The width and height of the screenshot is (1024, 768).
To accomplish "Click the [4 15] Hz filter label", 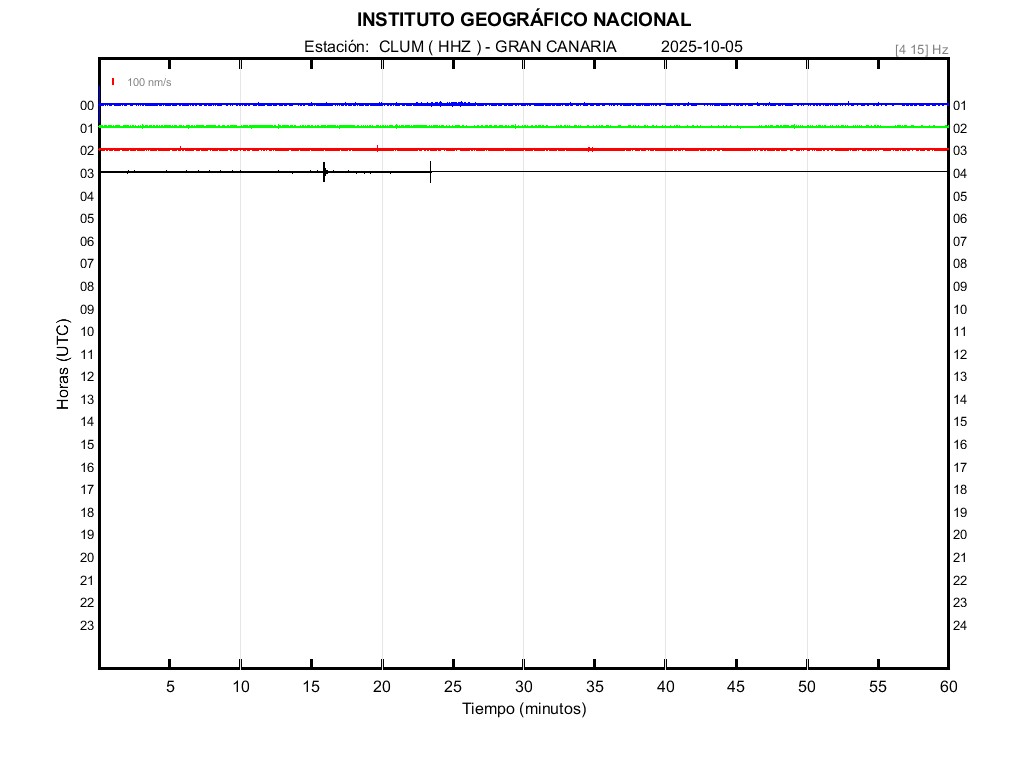I will click(921, 49).
